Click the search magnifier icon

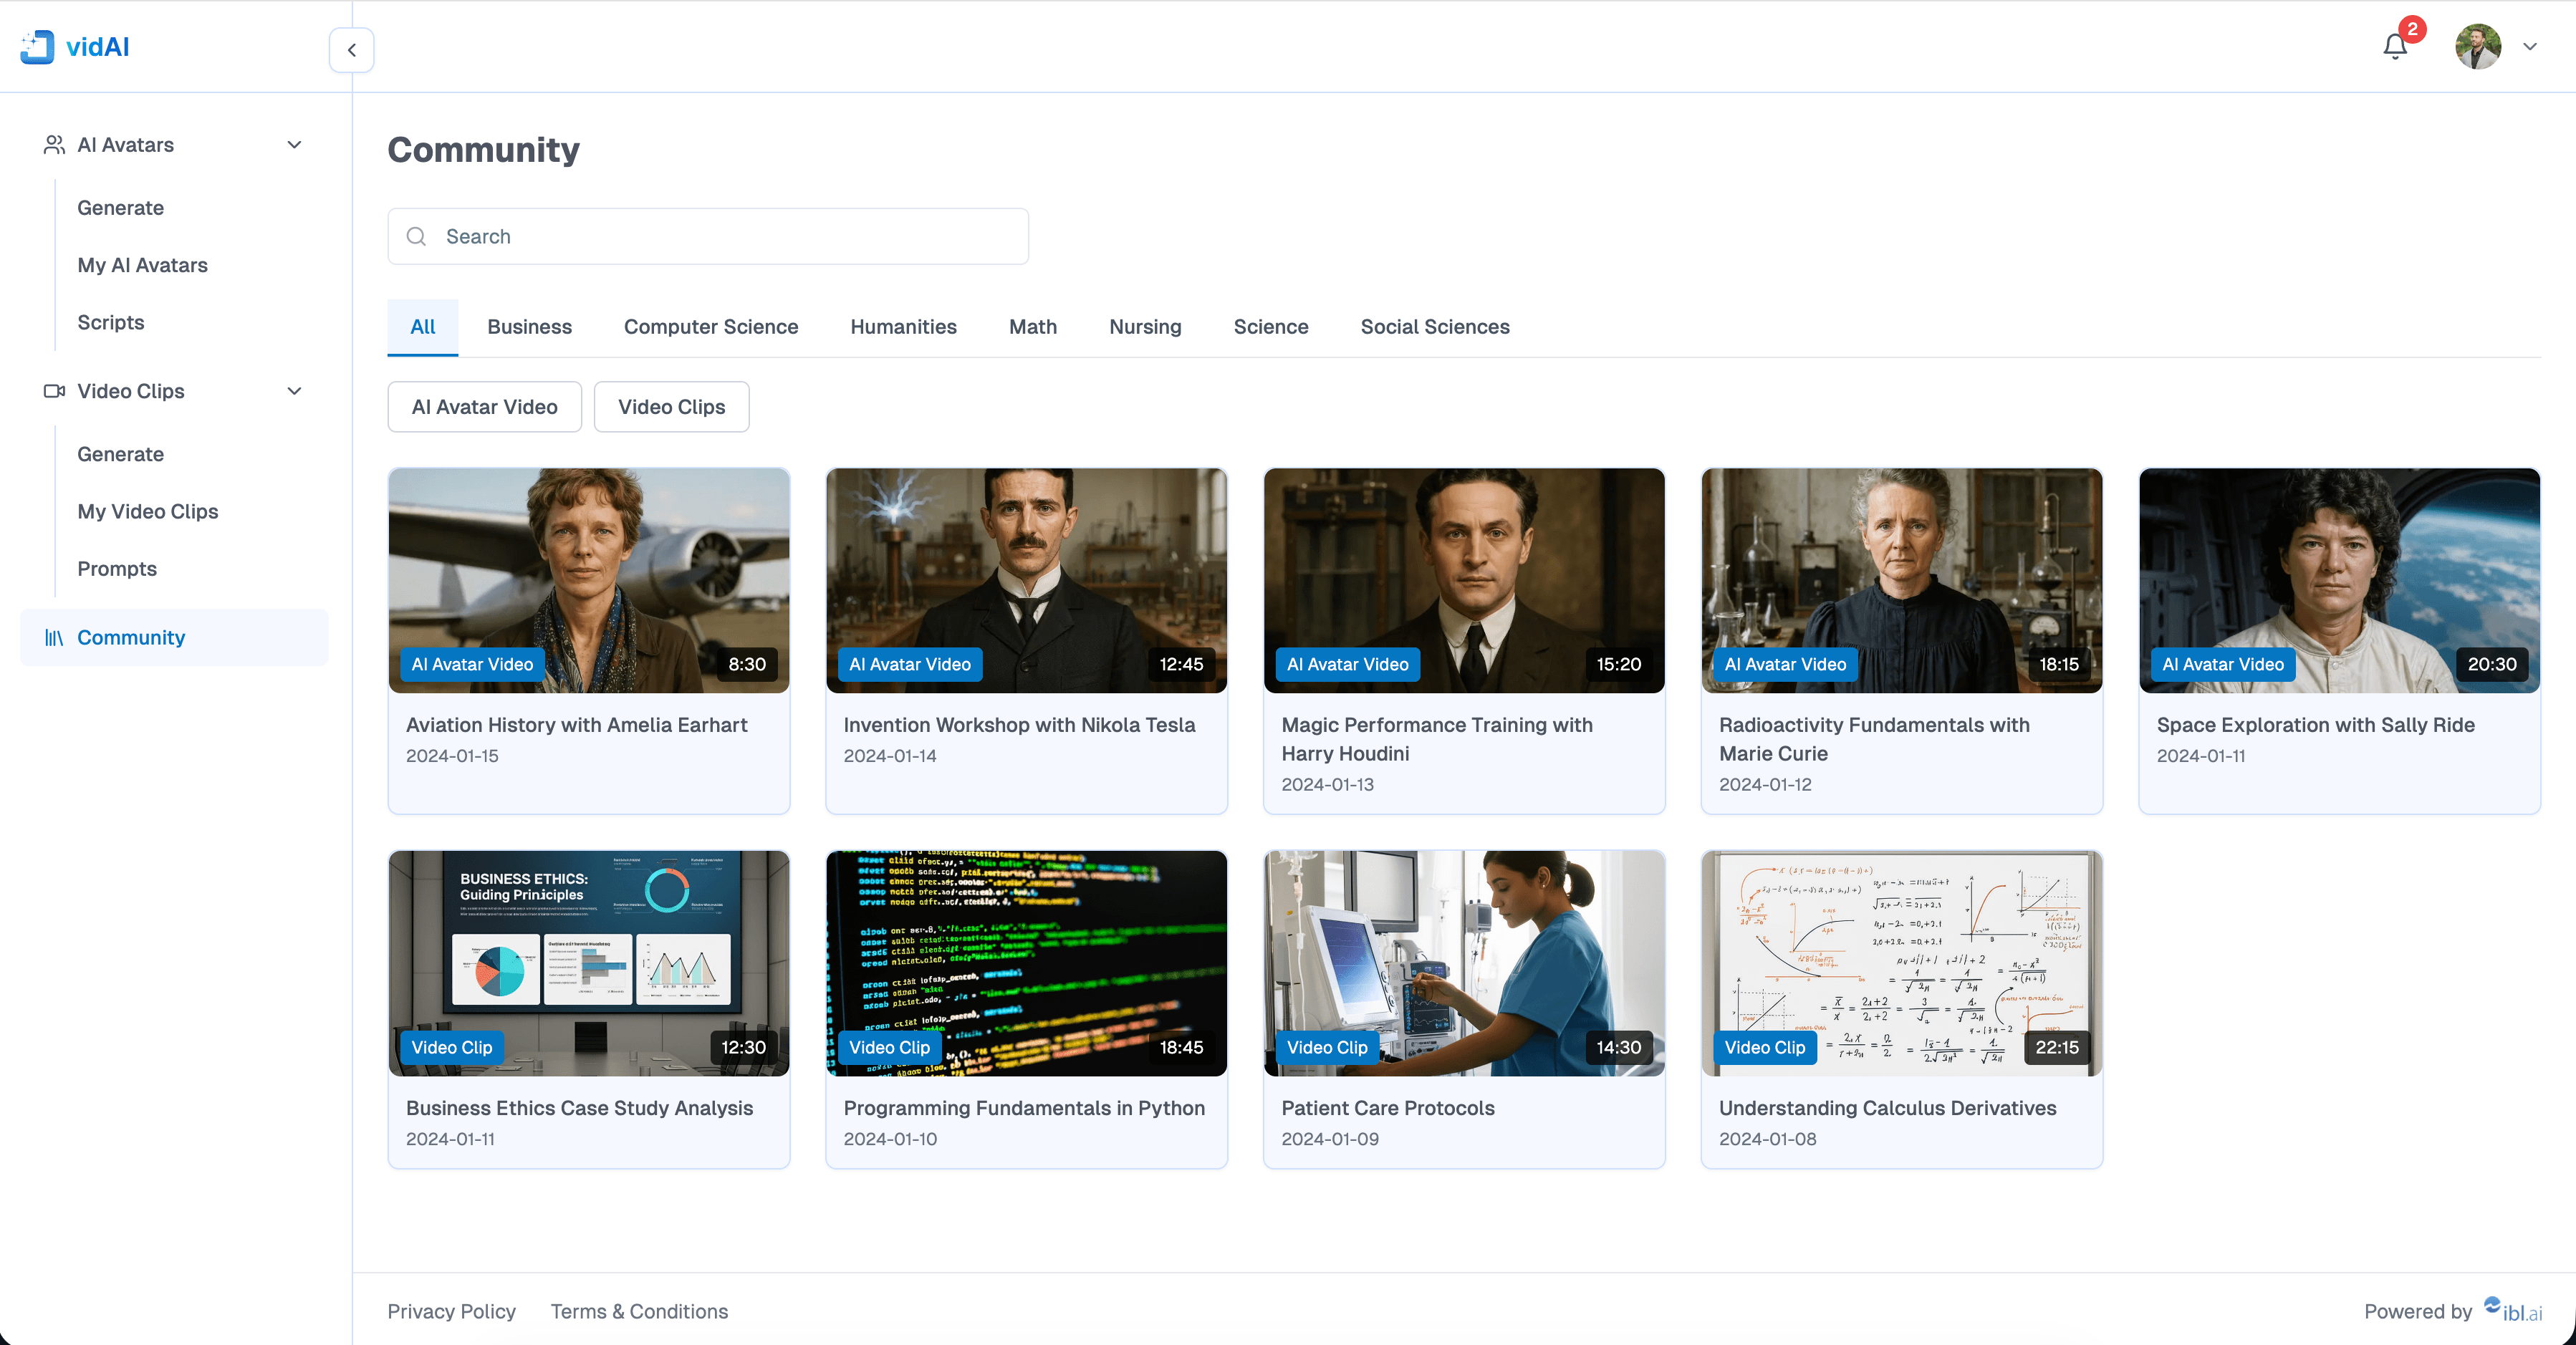pos(416,237)
